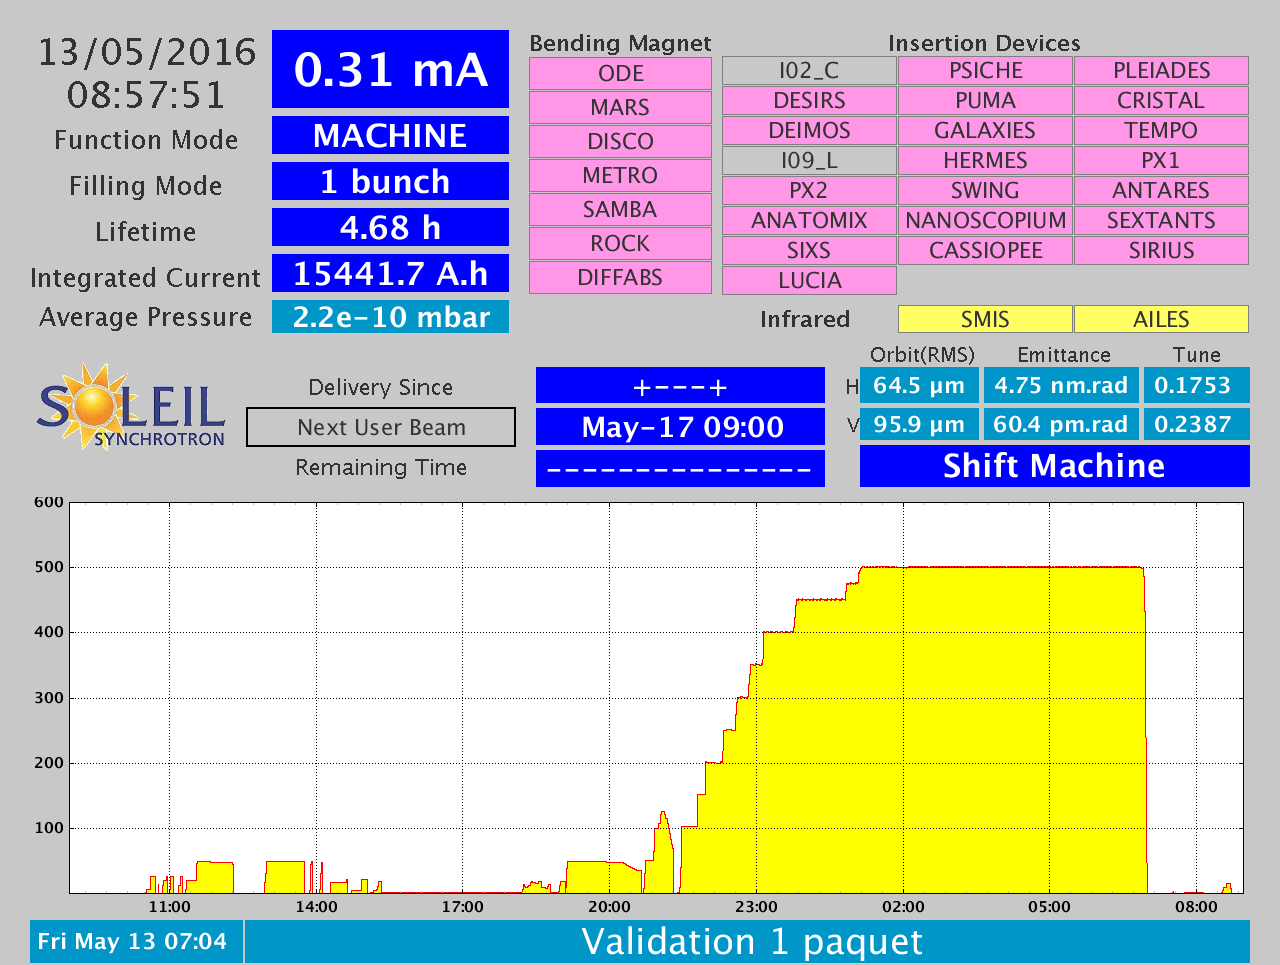Click the grey I09_L insertion device
1280x965 pixels.
coord(809,160)
